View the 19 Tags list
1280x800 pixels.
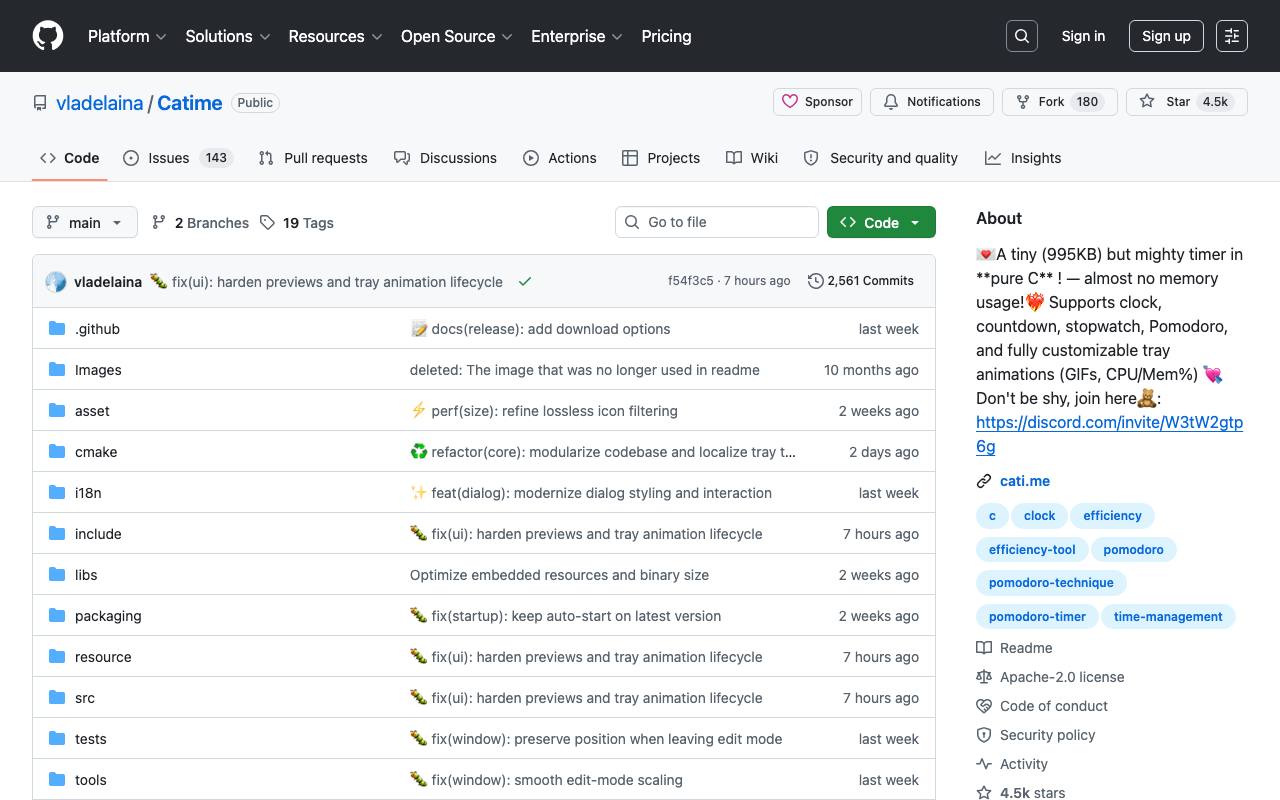297,223
